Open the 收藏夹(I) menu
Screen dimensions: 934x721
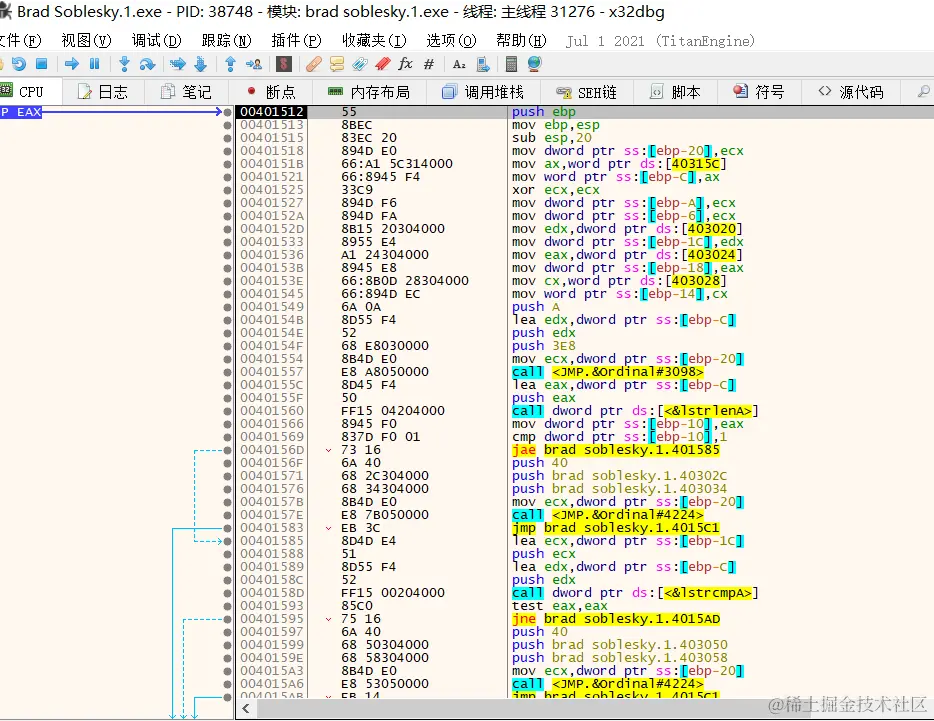[374, 41]
